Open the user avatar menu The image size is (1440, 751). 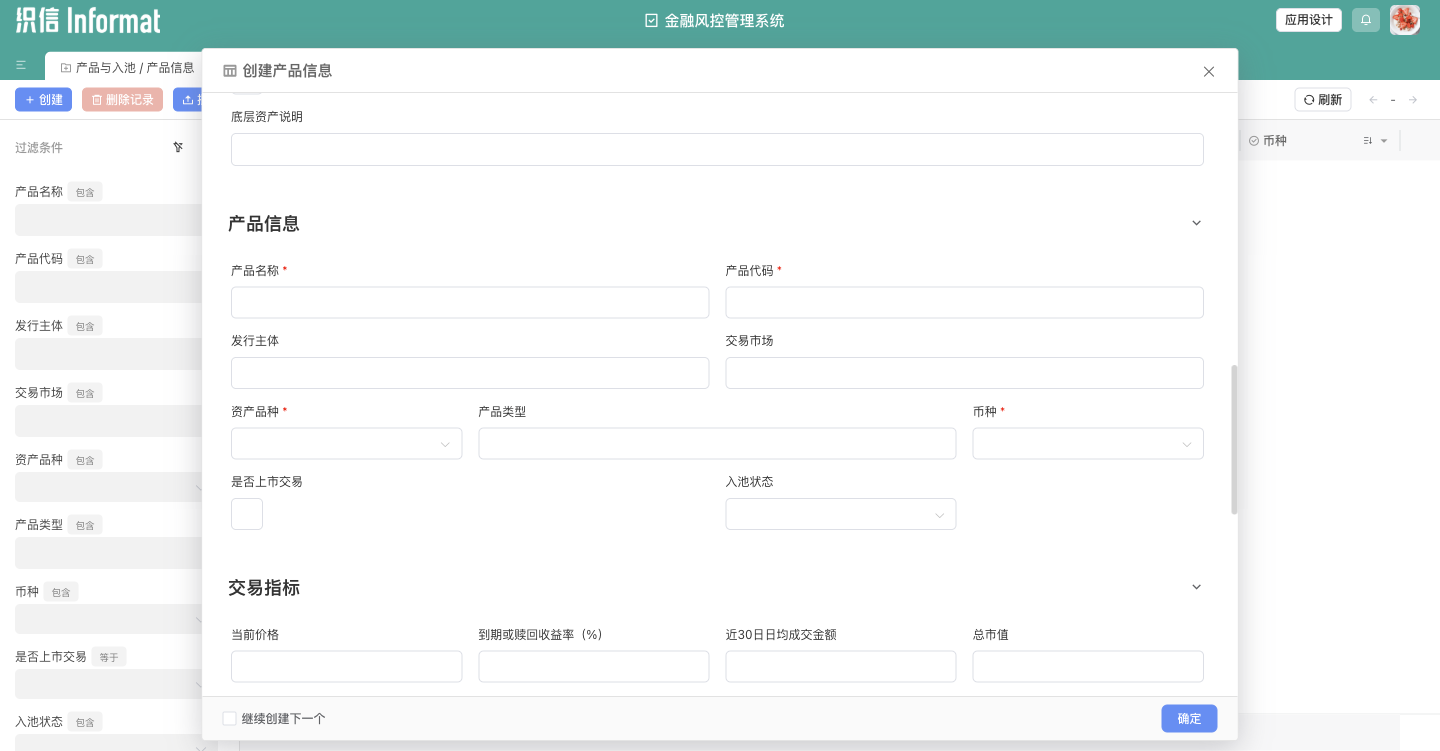(x=1405, y=20)
